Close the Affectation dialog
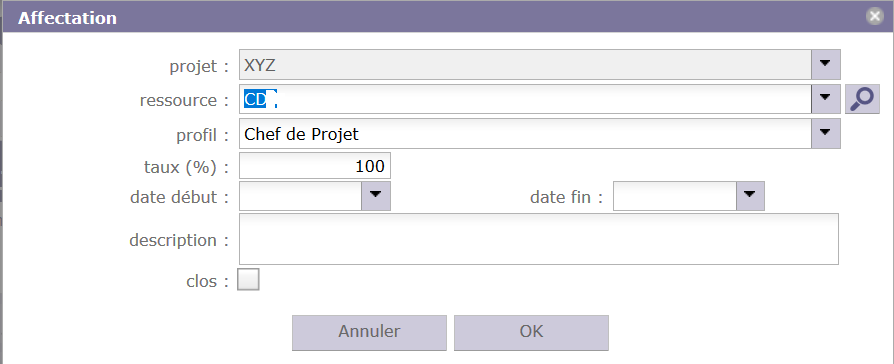The width and height of the screenshot is (894, 364). coord(875,17)
